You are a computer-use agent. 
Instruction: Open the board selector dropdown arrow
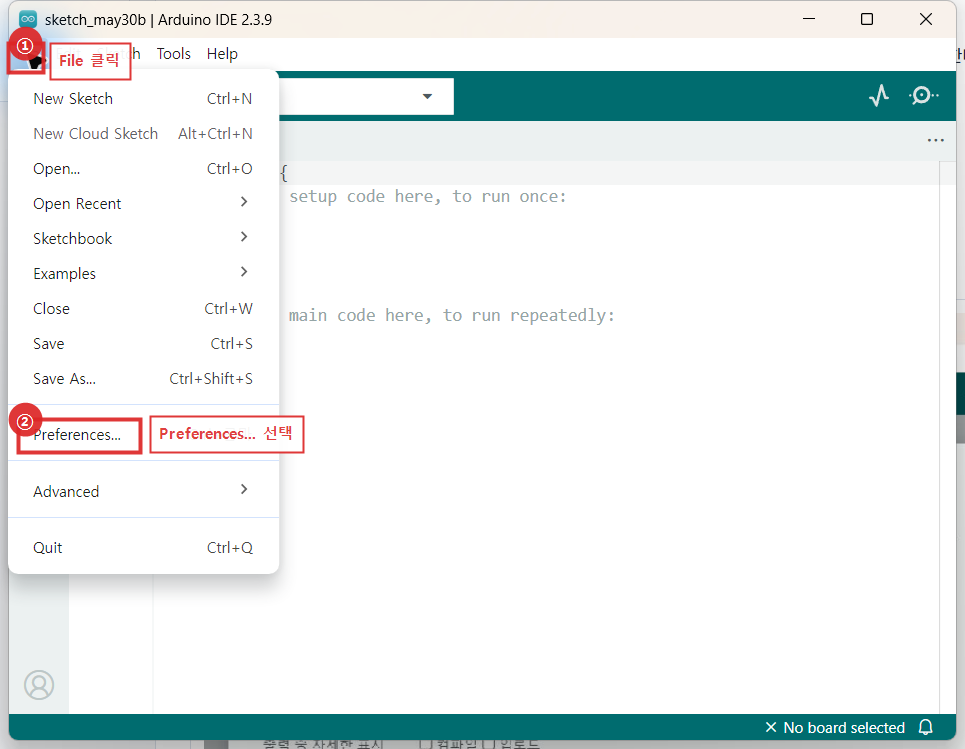[427, 96]
